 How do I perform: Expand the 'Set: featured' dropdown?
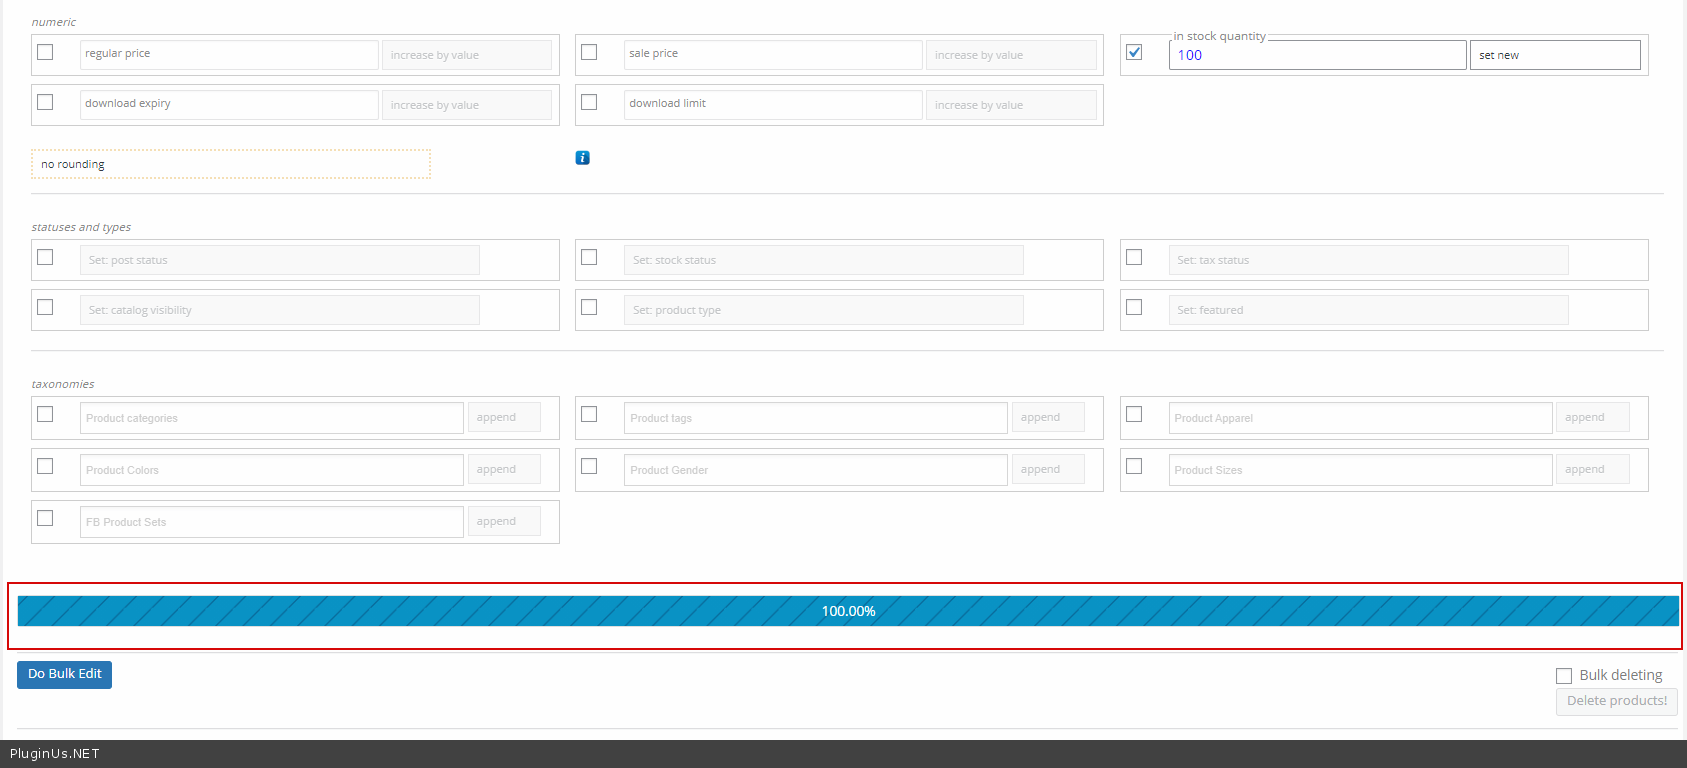tap(1367, 310)
